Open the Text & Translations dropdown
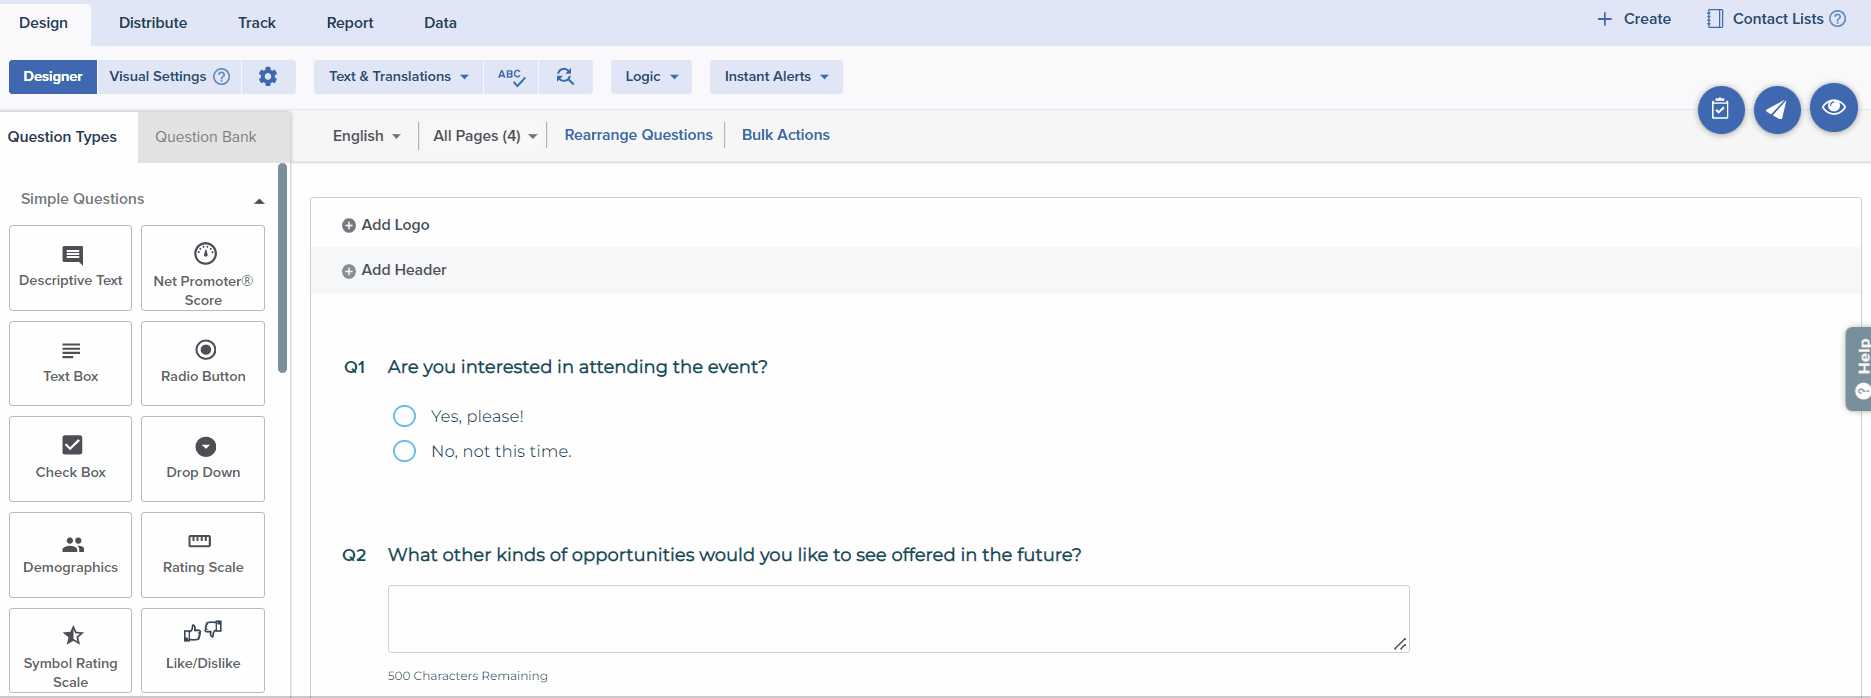 pos(398,77)
